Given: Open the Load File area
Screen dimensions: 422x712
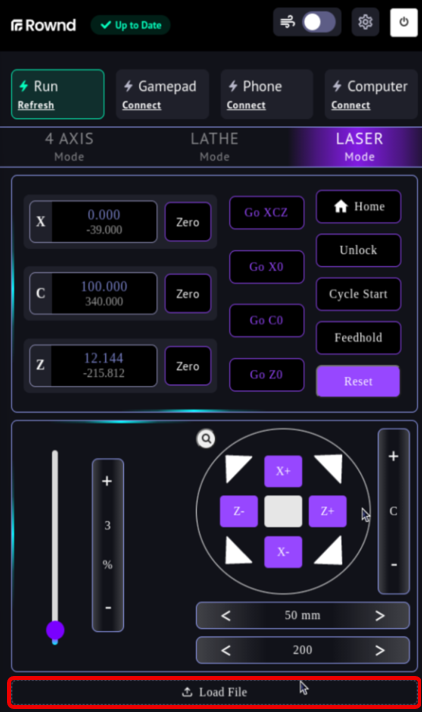Looking at the screenshot, I should point(213,692).
